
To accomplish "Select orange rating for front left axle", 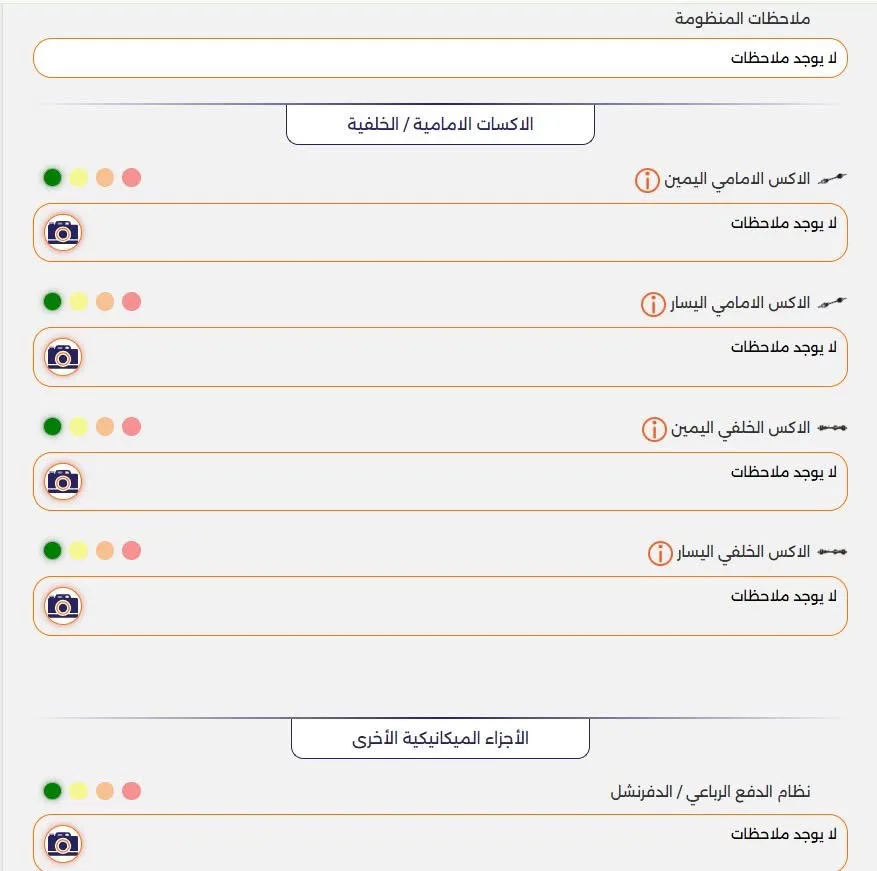I will (104, 301).
